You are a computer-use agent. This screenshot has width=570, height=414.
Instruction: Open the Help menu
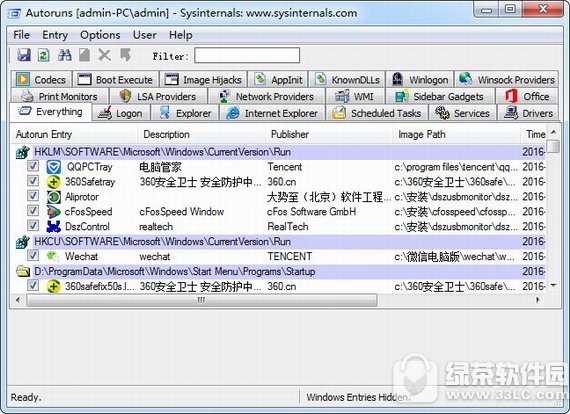181,35
